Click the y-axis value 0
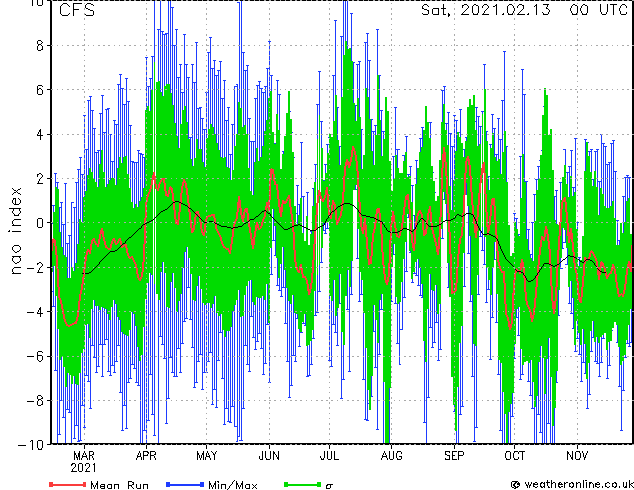Viewport: 634px width, 490px height. (40, 223)
